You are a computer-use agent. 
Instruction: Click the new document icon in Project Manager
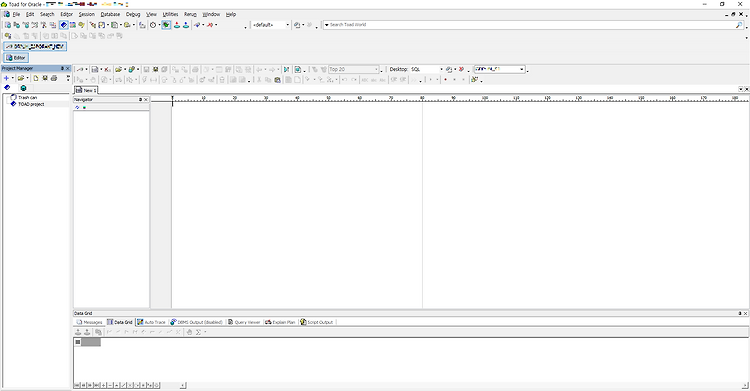35,78
